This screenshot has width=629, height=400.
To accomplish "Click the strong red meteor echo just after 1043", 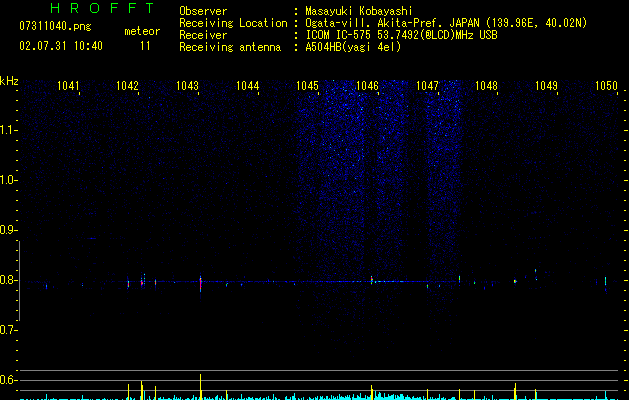I will tap(200, 283).
